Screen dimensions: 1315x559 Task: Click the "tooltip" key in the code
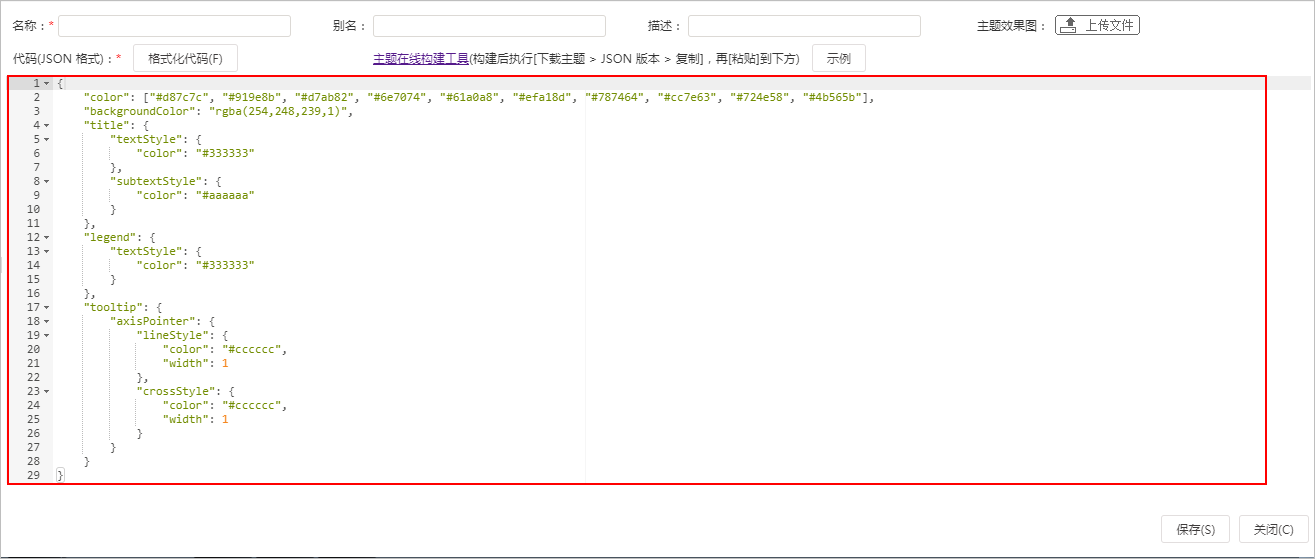pos(113,307)
